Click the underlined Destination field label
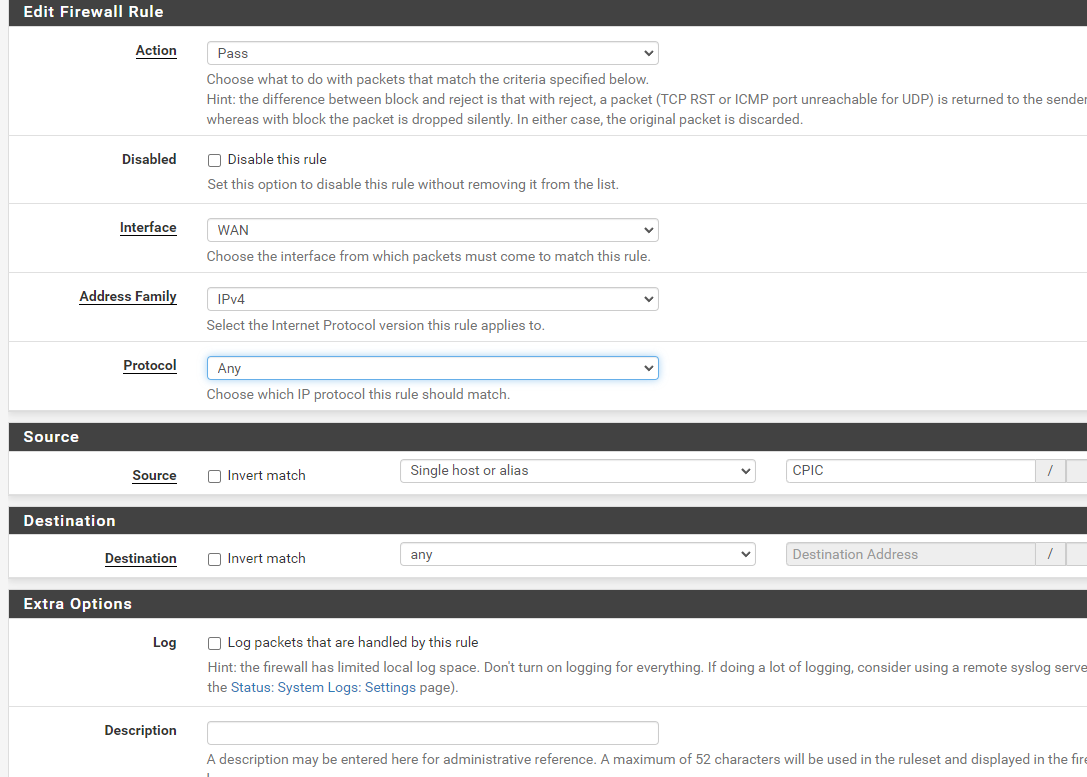 pyautogui.click(x=141, y=559)
